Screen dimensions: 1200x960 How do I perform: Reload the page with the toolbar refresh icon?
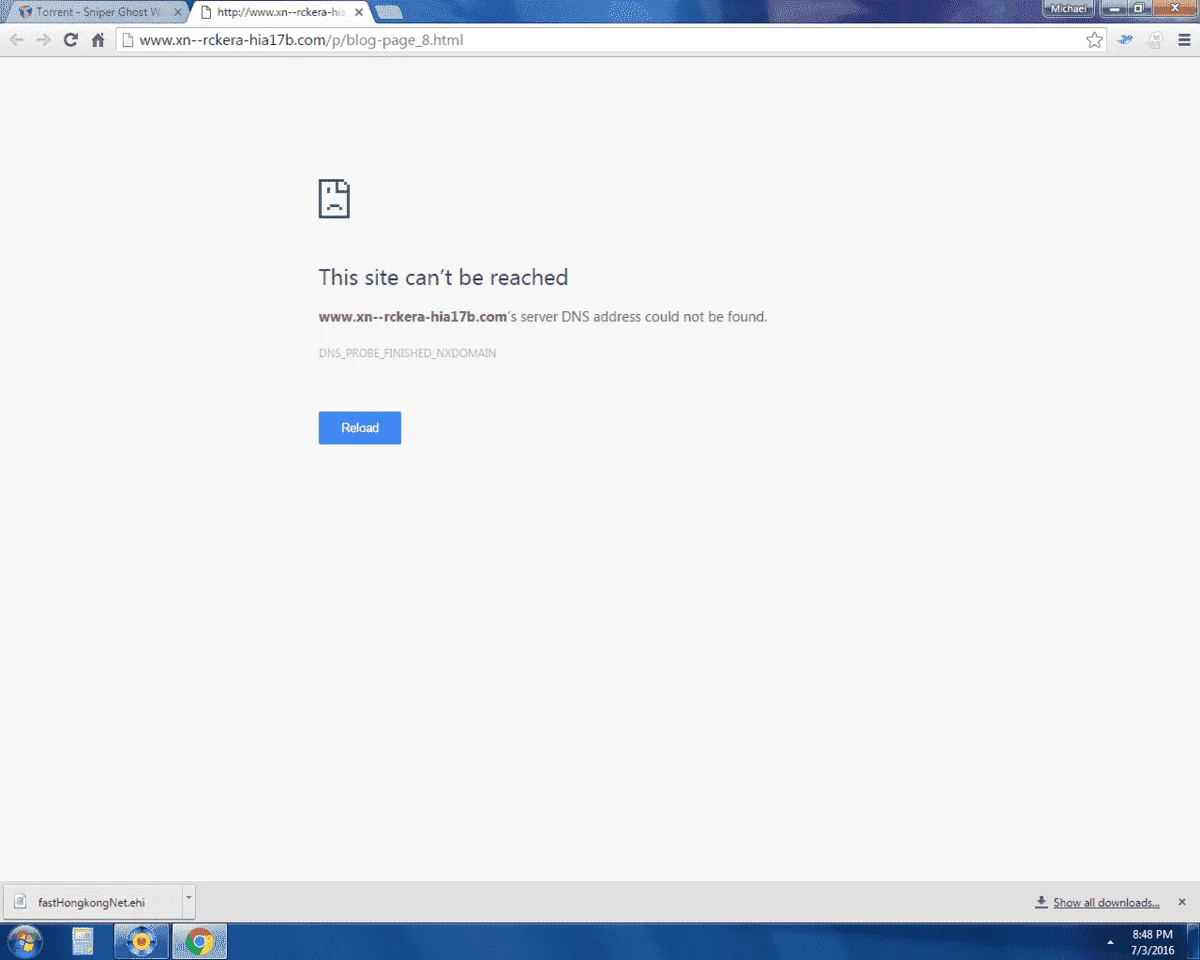click(x=70, y=40)
